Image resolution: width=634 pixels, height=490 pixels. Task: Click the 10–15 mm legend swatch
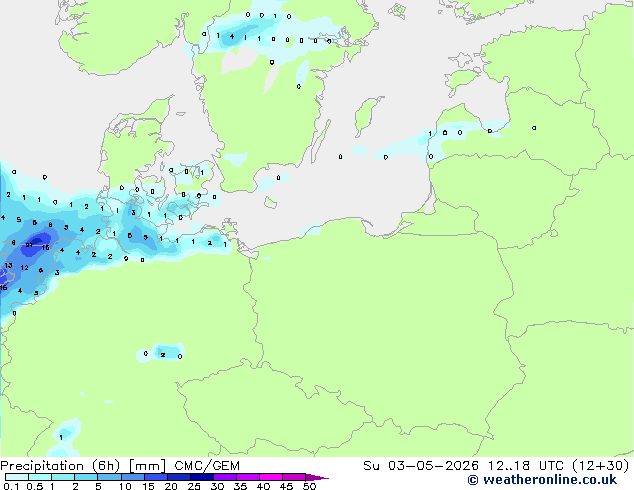(x=132, y=477)
